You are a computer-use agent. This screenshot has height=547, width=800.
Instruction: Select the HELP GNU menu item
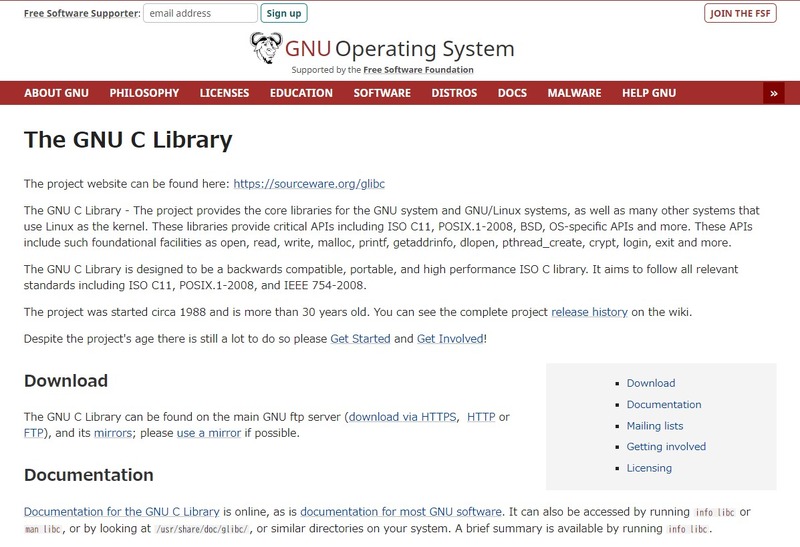649,93
